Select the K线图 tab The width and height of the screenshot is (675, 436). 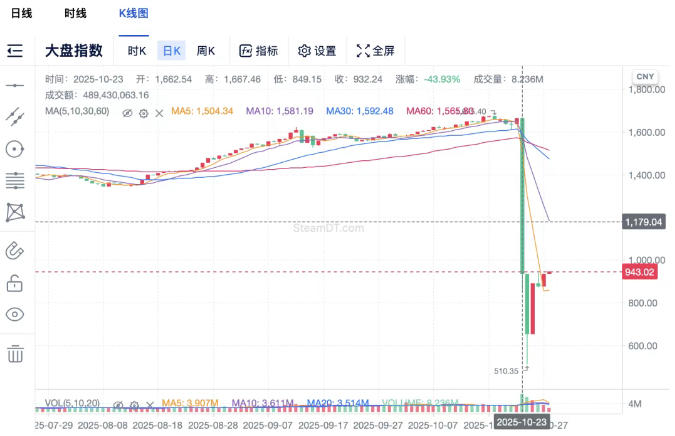pyautogui.click(x=134, y=13)
